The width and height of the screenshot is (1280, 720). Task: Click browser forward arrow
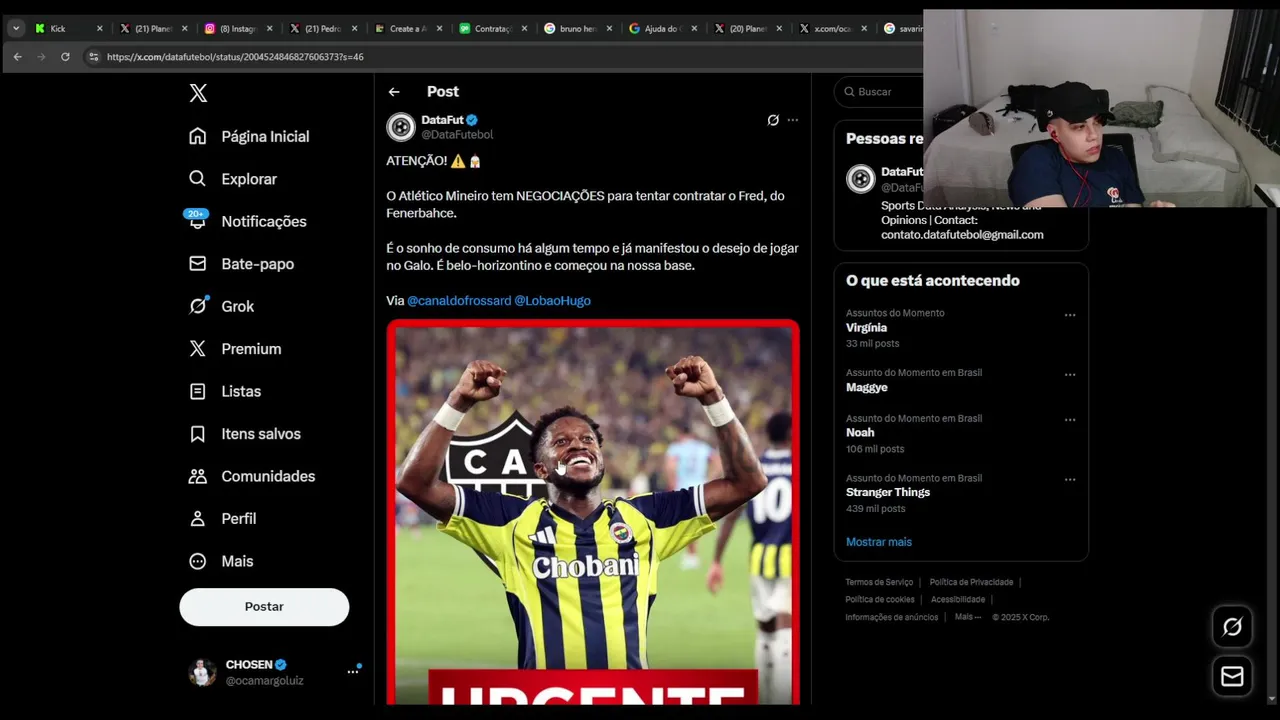pyautogui.click(x=41, y=57)
